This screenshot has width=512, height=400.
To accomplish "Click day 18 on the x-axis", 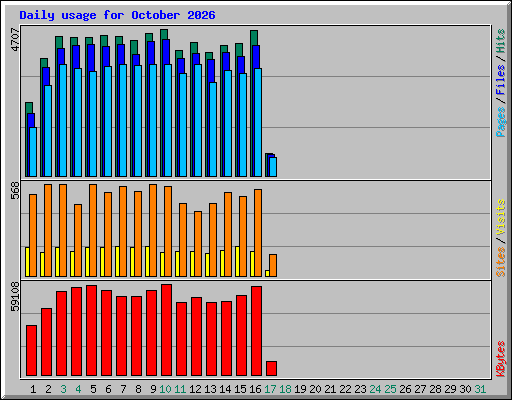I will click(285, 389).
